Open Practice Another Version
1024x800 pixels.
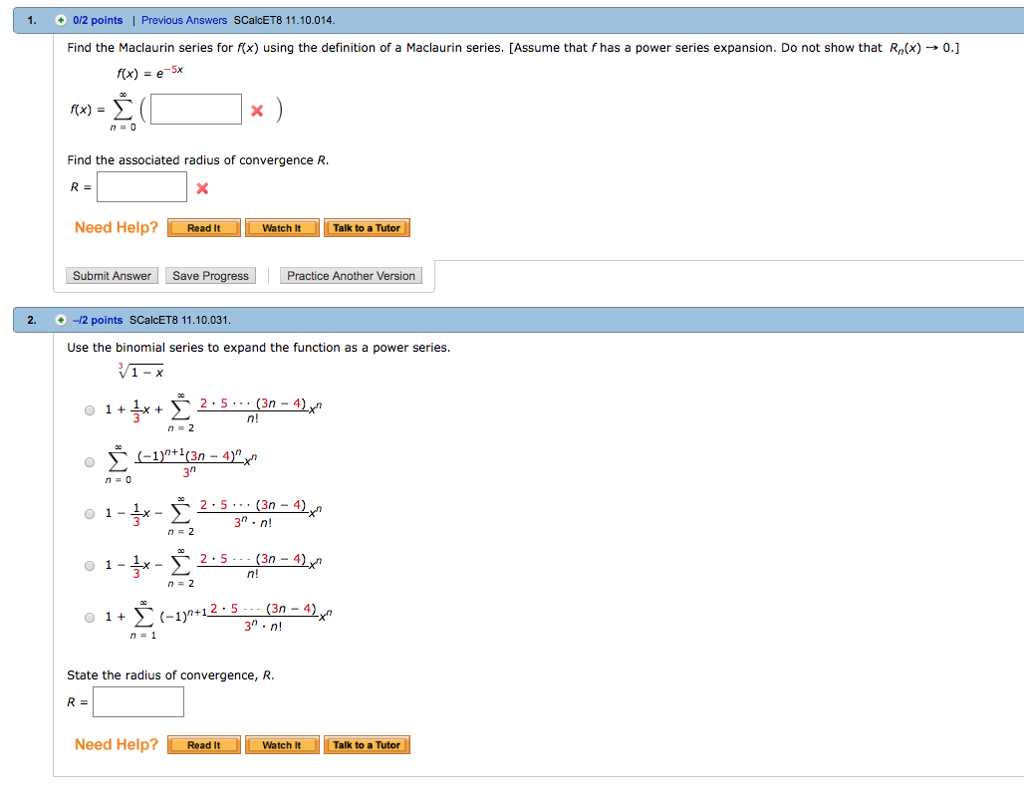coord(351,275)
